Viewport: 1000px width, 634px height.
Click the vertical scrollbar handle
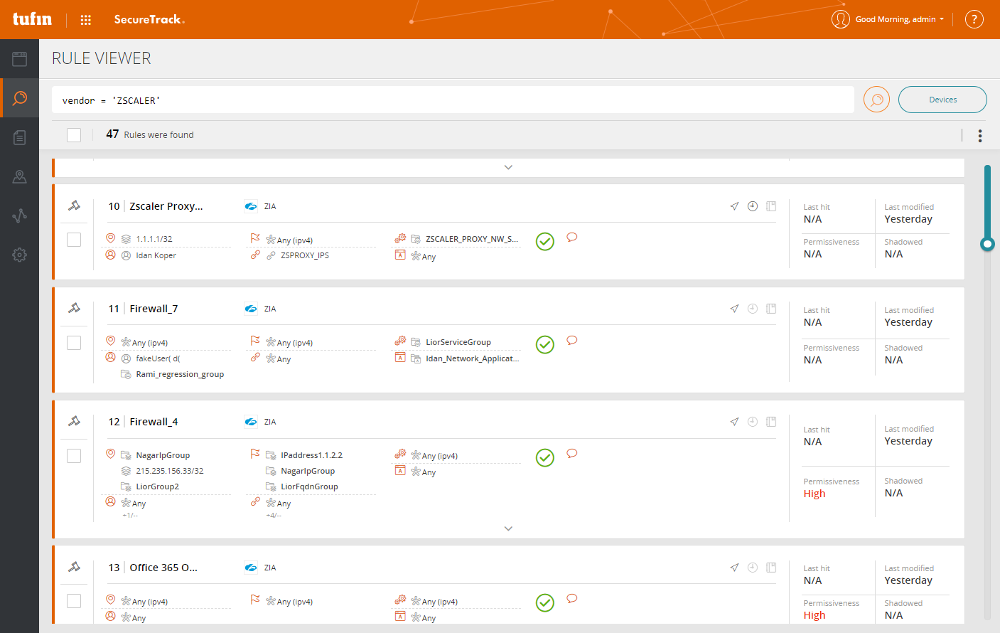[987, 244]
